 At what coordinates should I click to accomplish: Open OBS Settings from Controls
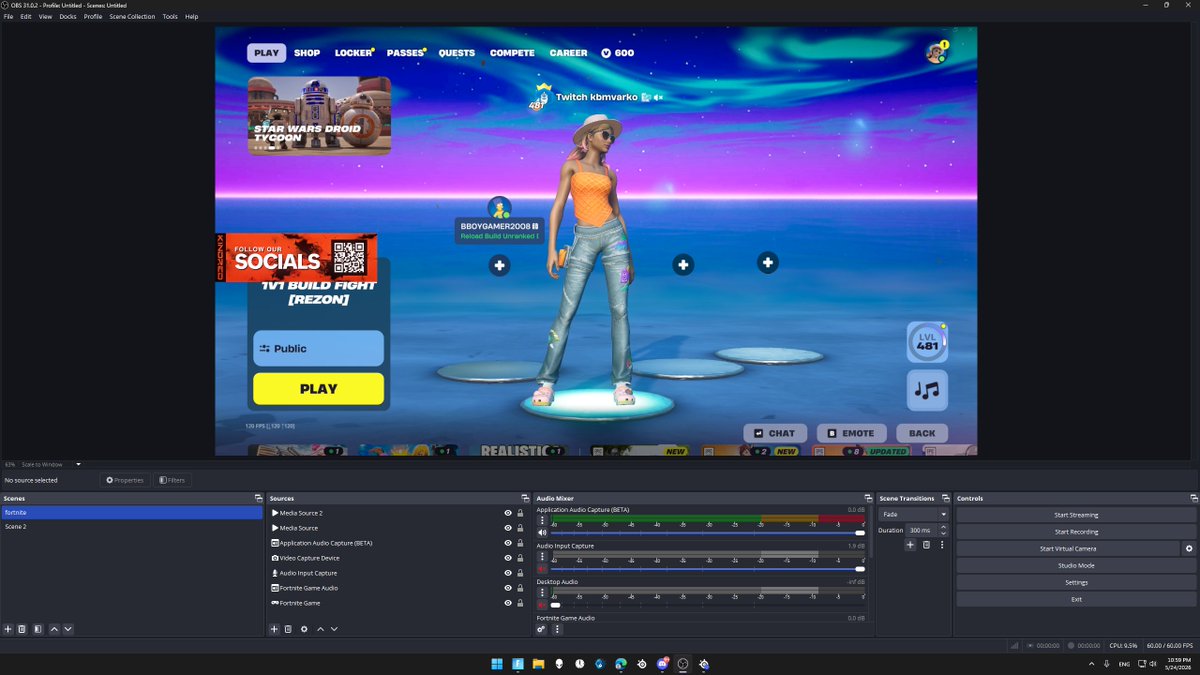(x=1076, y=582)
